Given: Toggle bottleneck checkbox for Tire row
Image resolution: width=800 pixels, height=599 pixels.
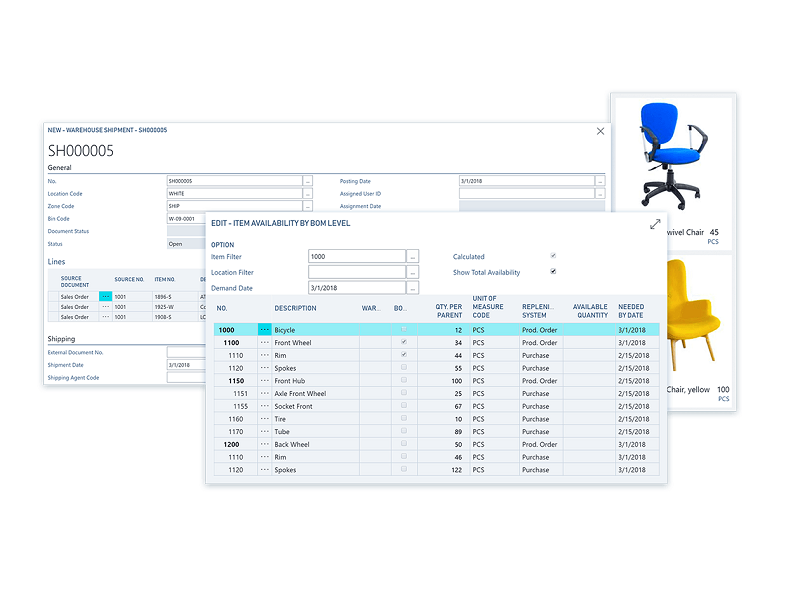Looking at the screenshot, I should [404, 418].
